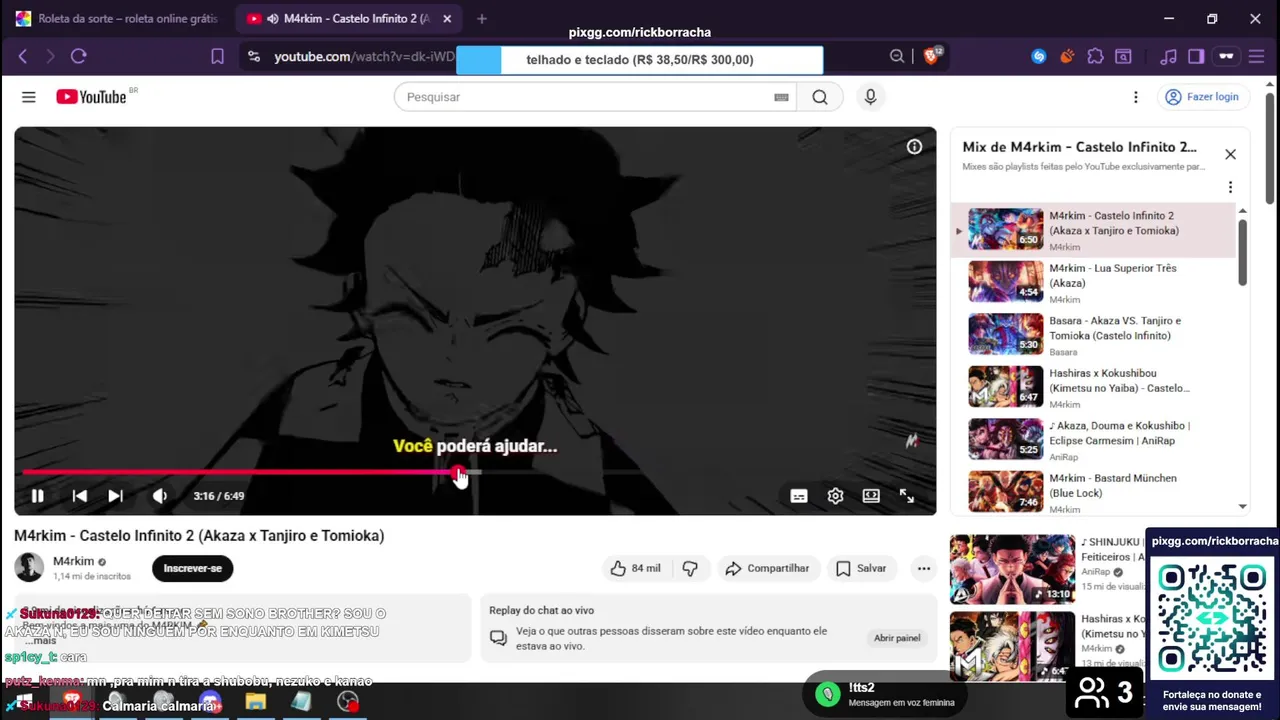
Task: Toggle browser sidebar panel
Action: [1196, 56]
